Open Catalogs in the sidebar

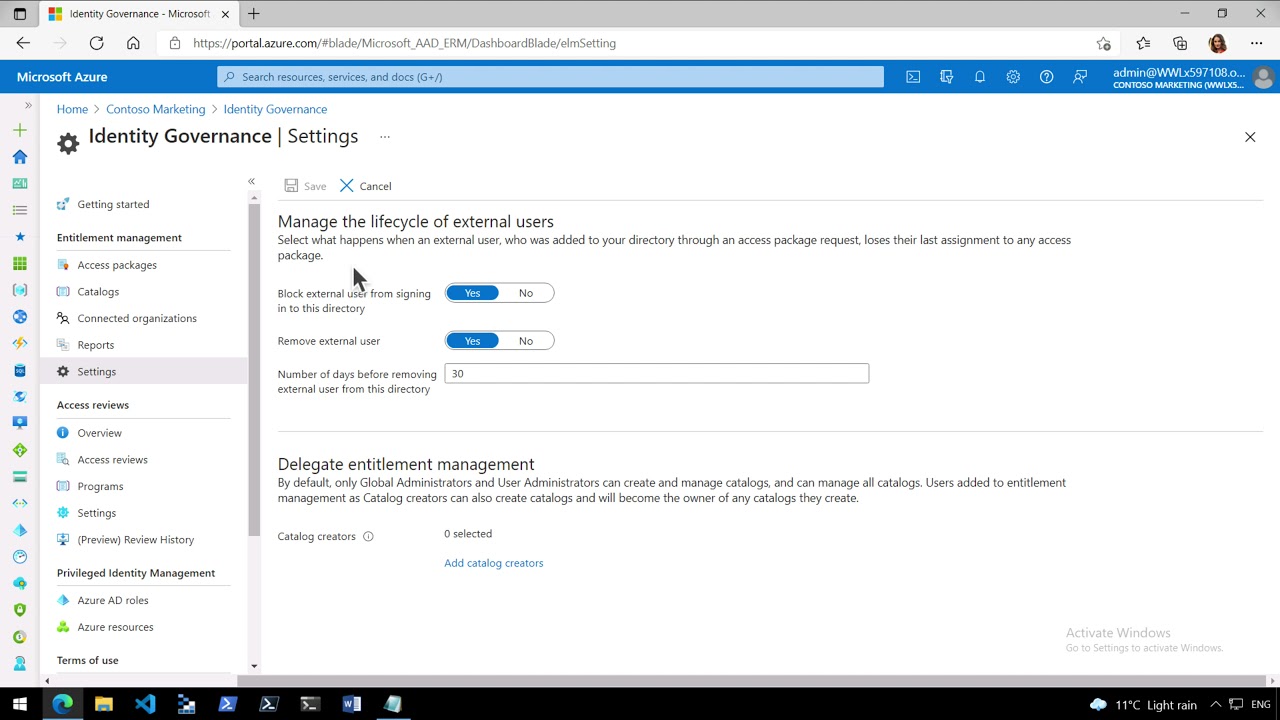pos(98,292)
